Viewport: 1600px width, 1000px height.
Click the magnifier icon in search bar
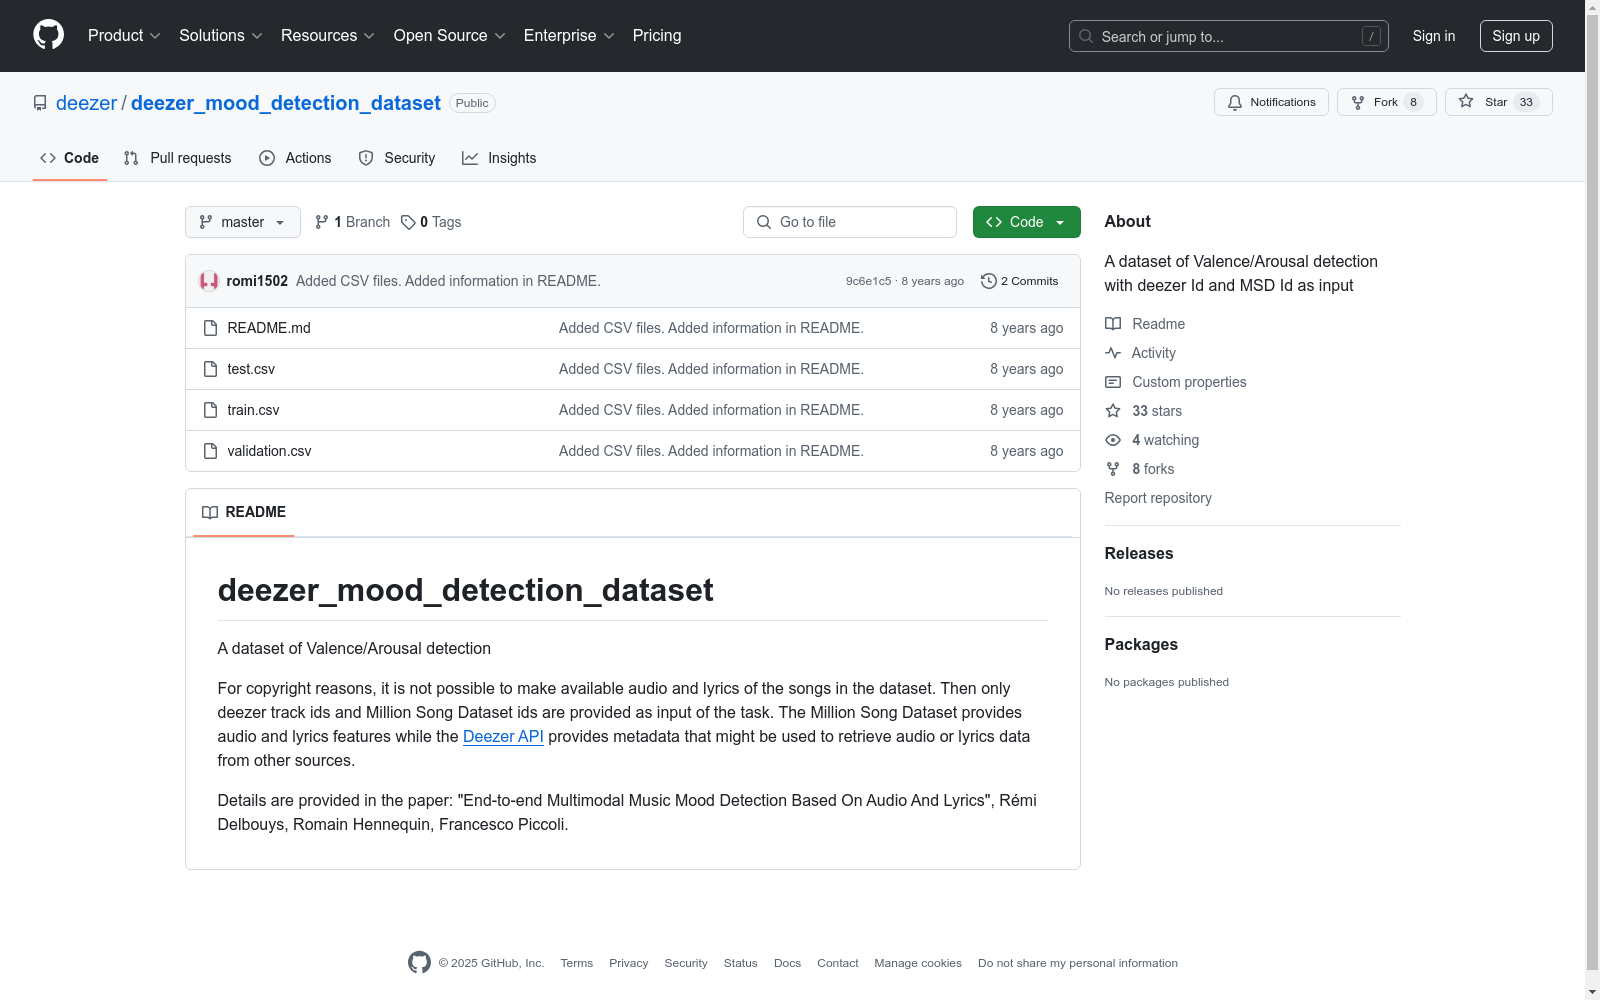click(1086, 36)
